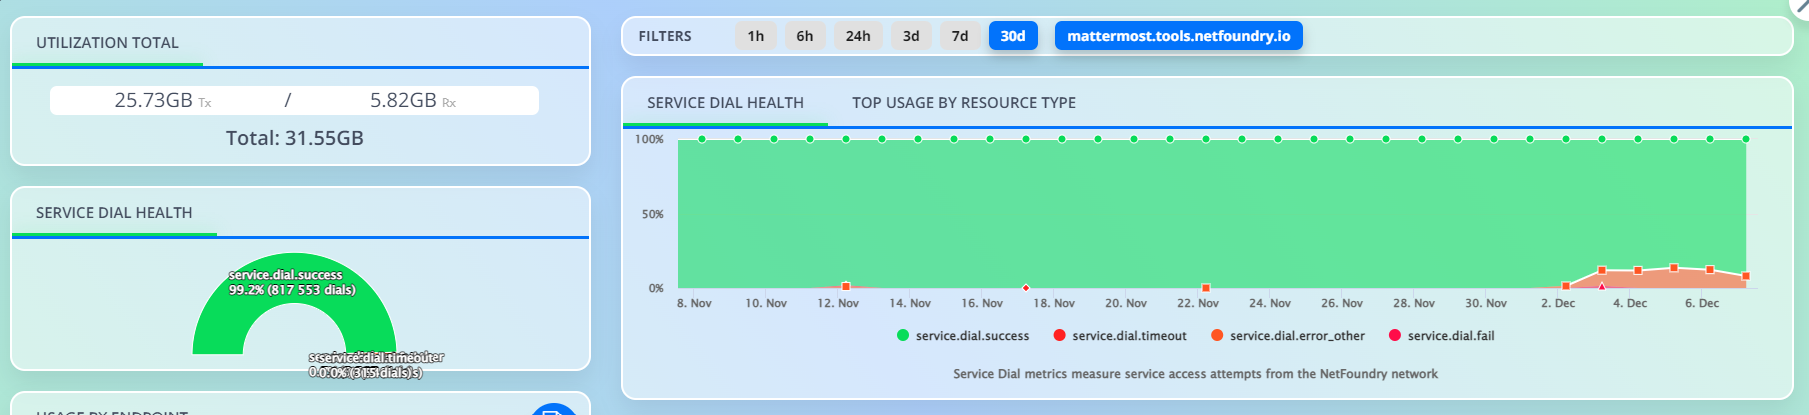
Task: Click the 12. Nov error_other data marker
Action: [846, 287]
